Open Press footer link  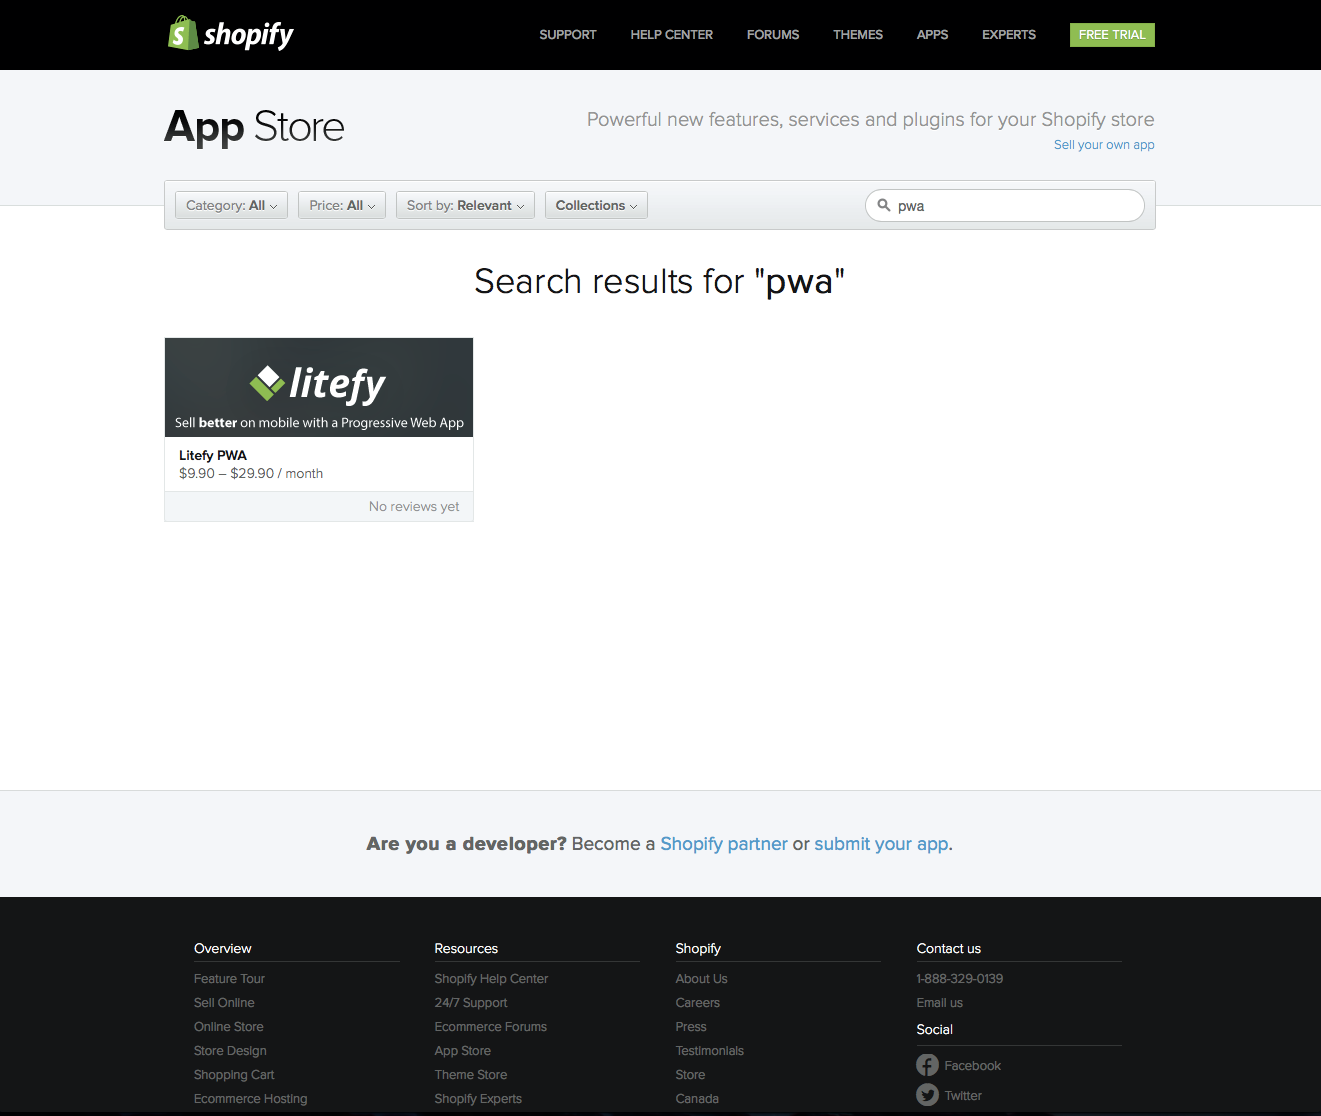(x=691, y=1027)
